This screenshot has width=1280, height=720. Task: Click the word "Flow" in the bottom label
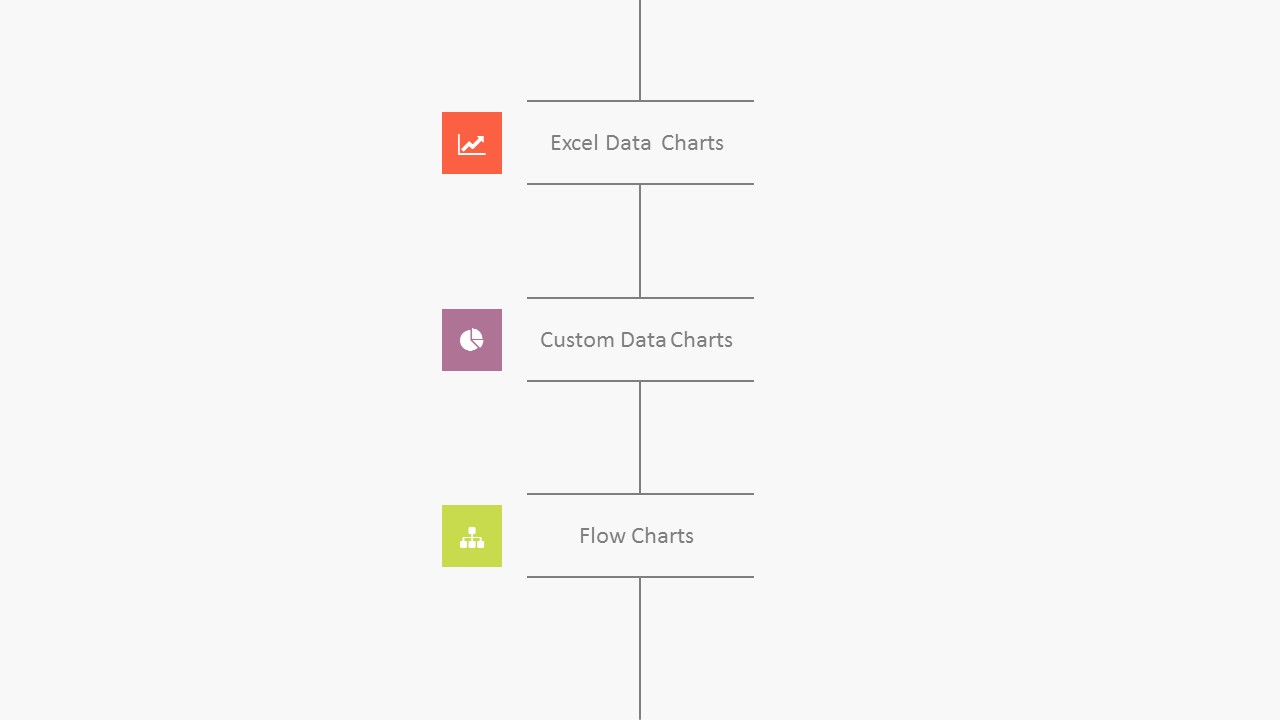pyautogui.click(x=602, y=536)
